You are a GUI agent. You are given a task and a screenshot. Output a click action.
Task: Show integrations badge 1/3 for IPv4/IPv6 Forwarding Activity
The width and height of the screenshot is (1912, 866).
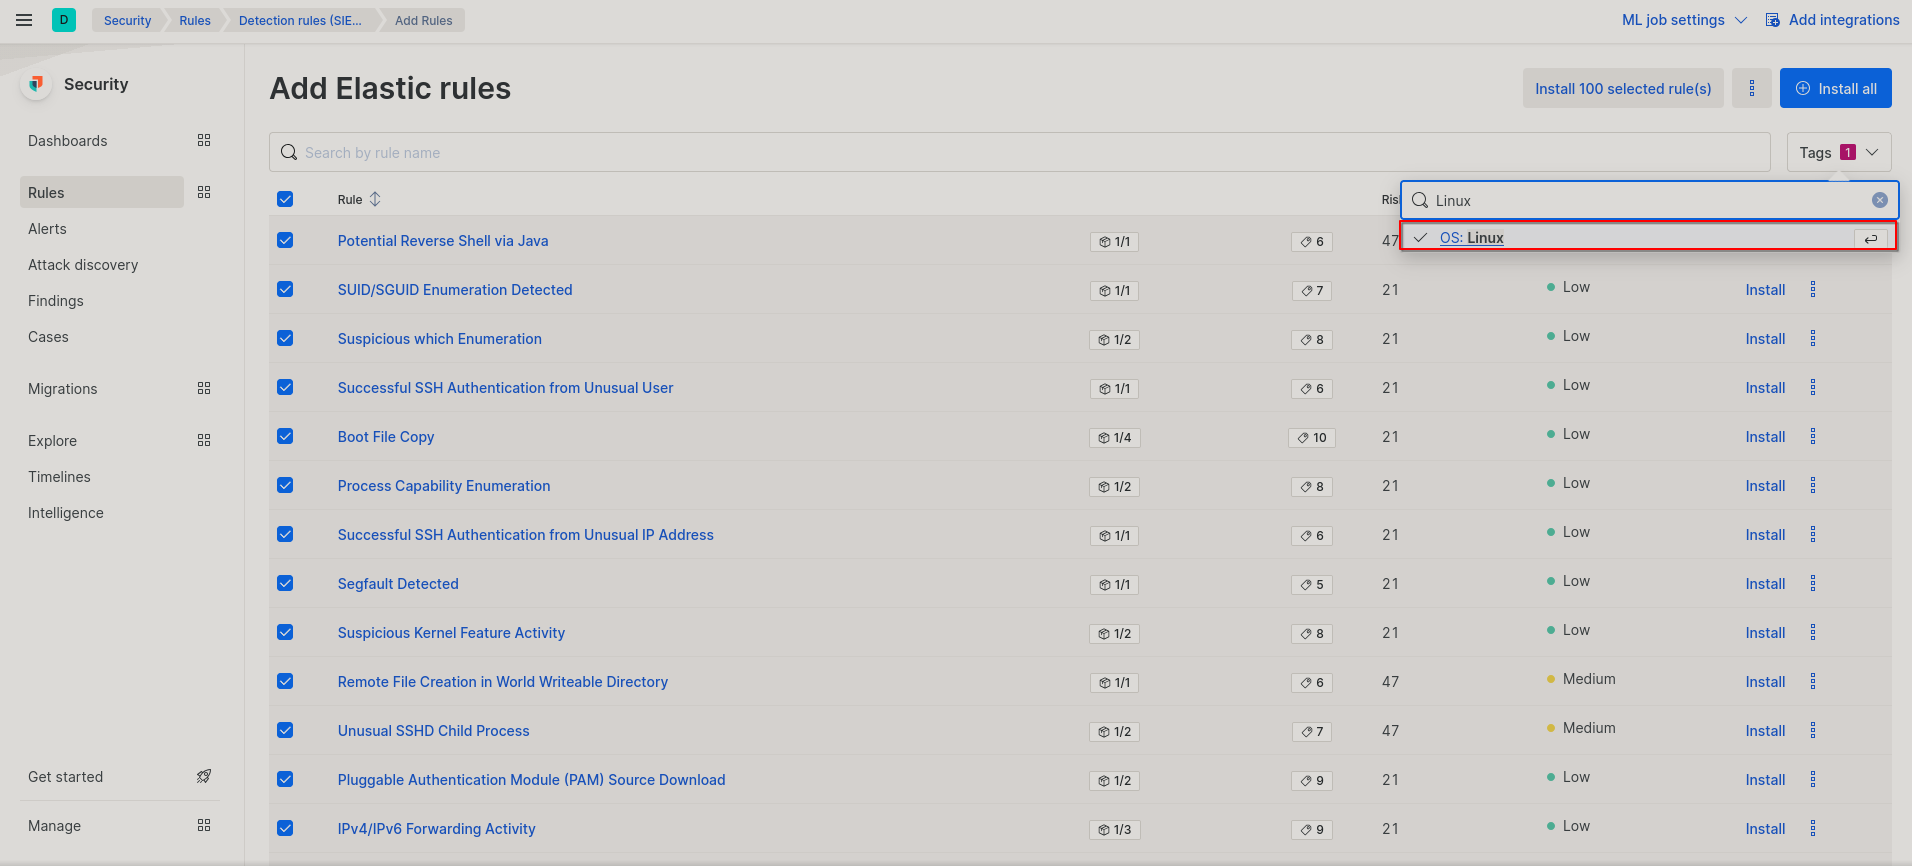click(1114, 830)
